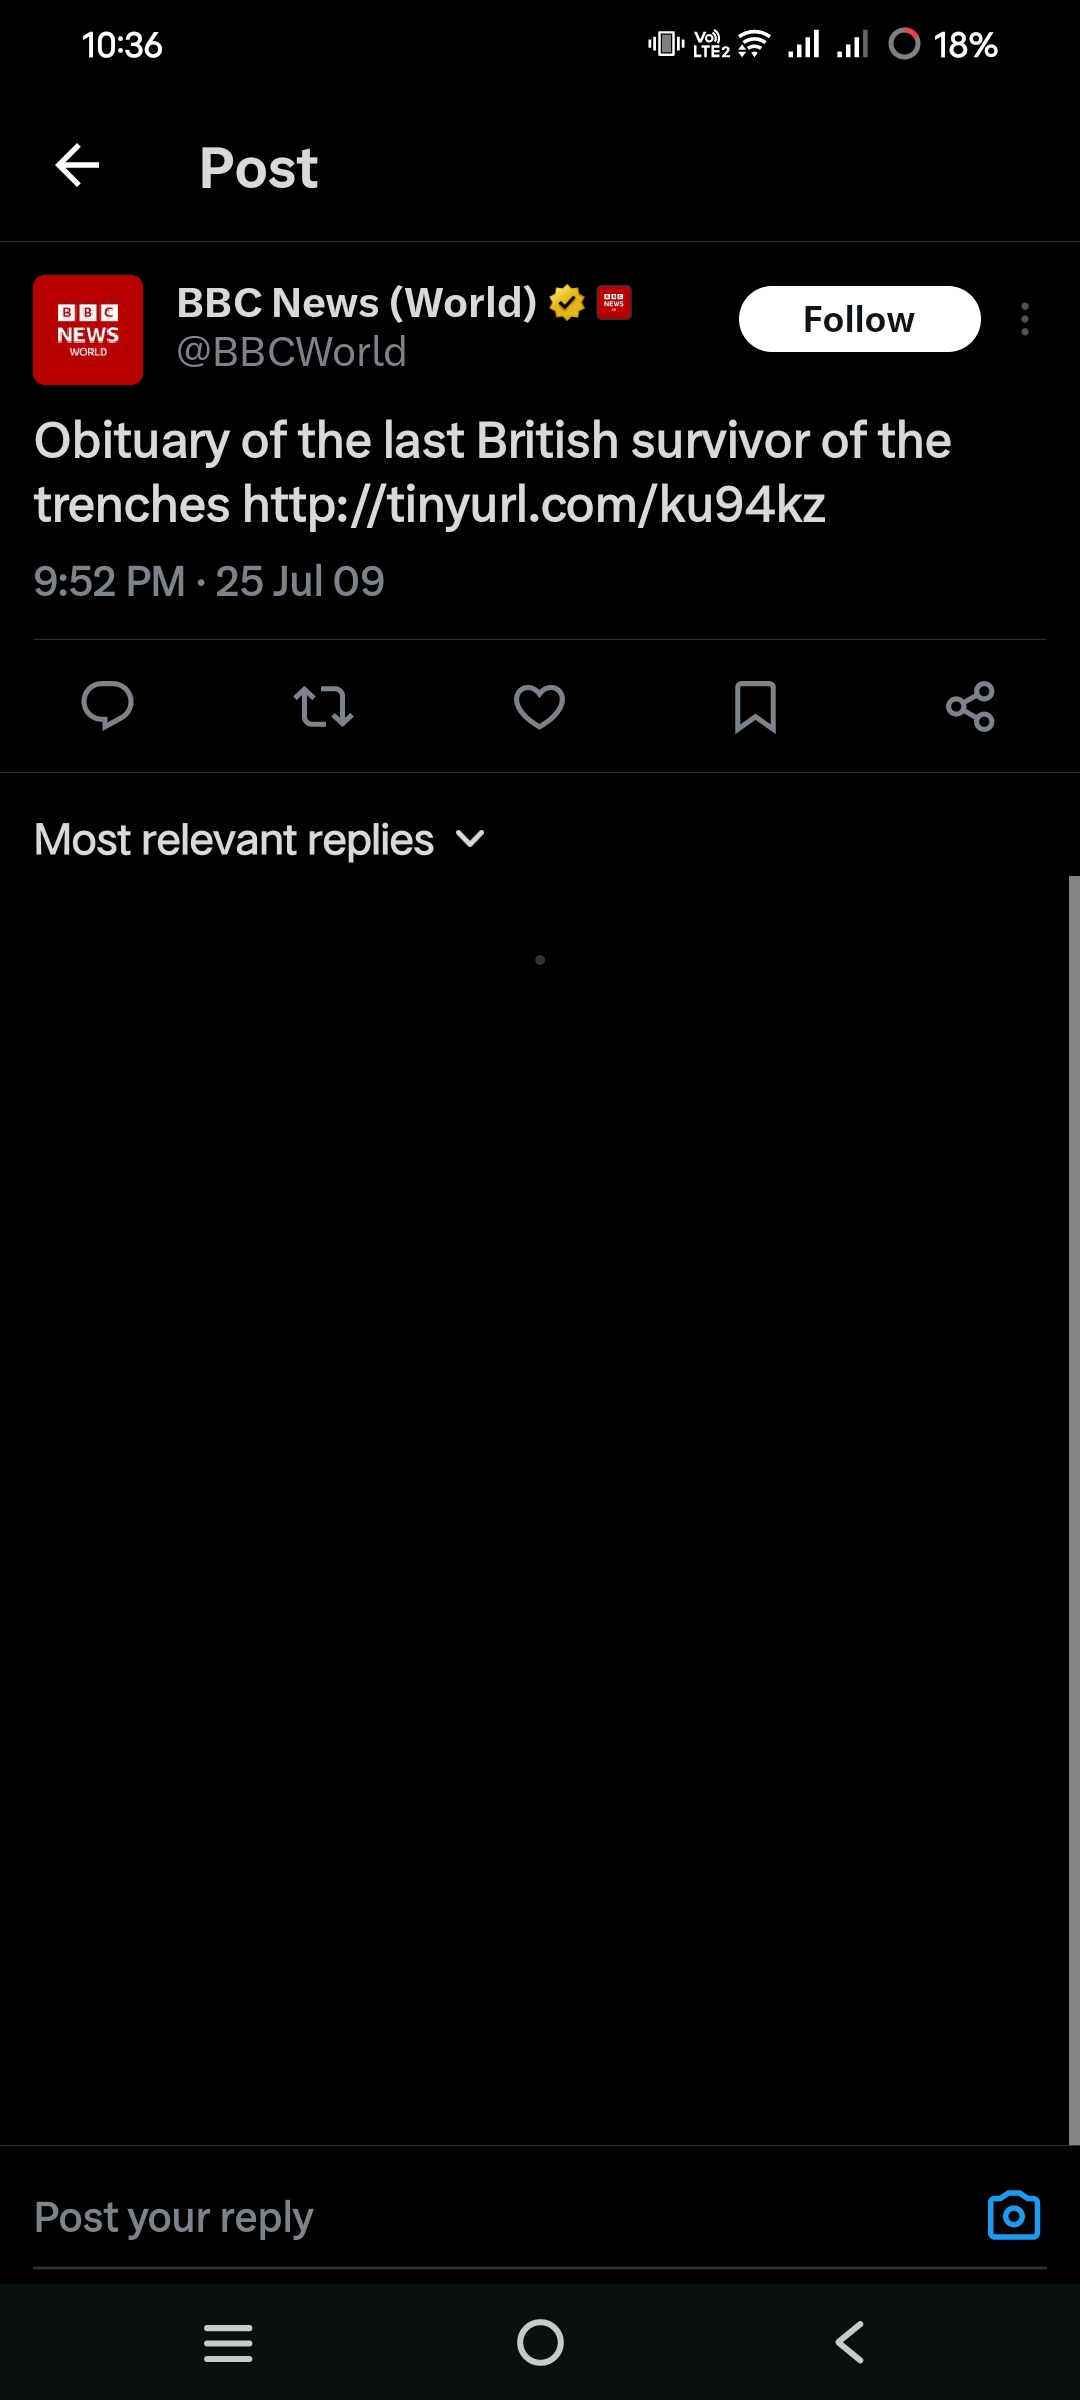Attach a photo using the camera icon
The height and width of the screenshot is (2400, 1080).
[x=1013, y=2216]
